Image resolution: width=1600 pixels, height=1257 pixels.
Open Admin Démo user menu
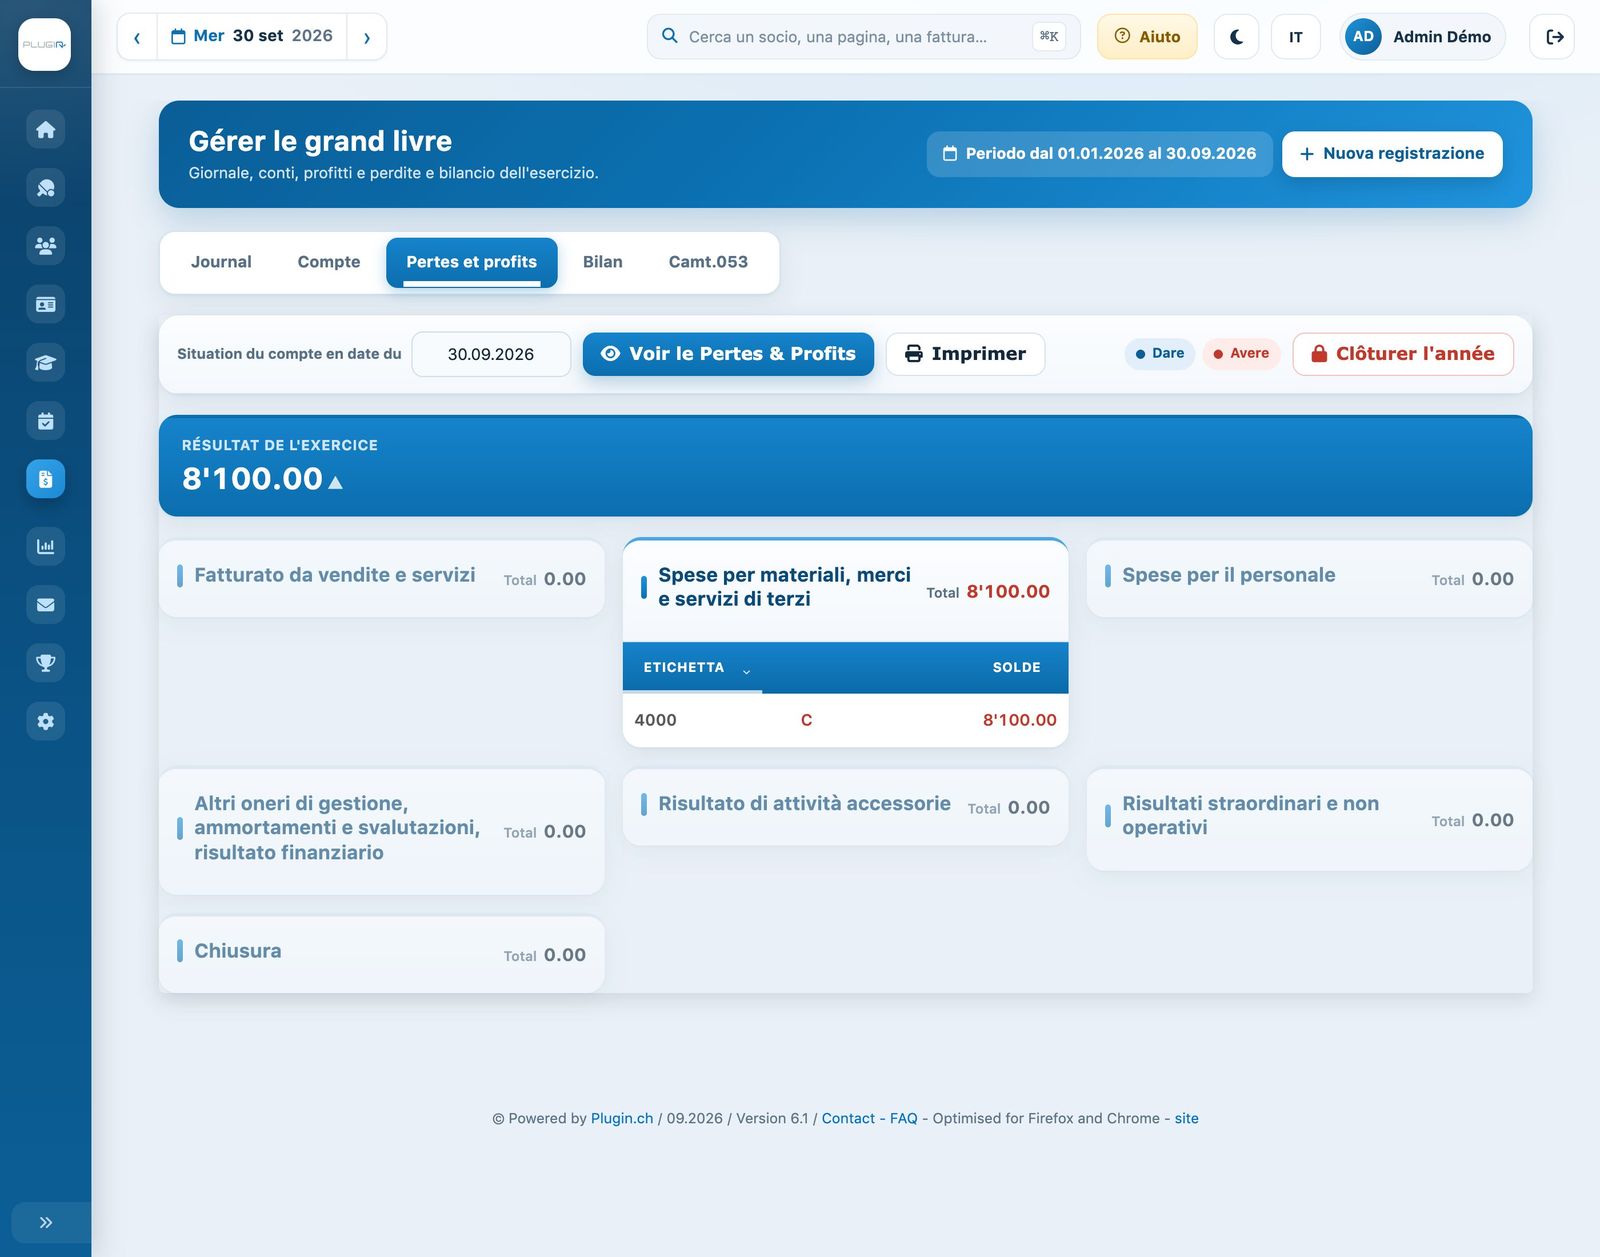[1422, 36]
